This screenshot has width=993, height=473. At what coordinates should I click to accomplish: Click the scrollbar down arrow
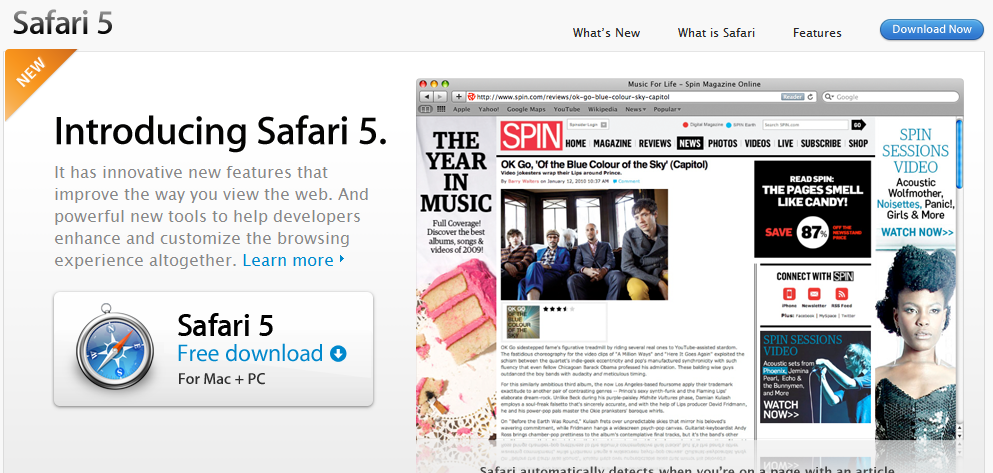(x=959, y=436)
